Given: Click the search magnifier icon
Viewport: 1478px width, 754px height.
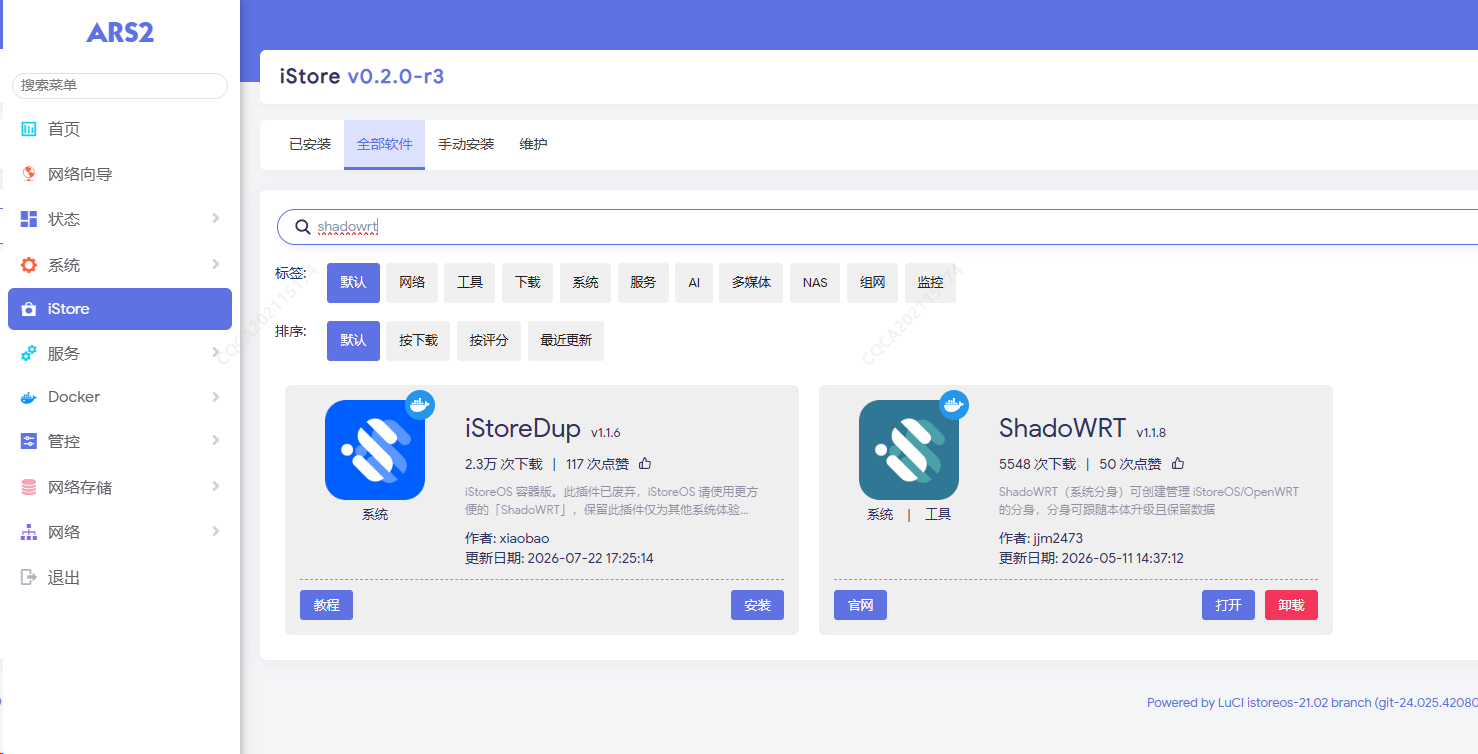Looking at the screenshot, I should [302, 227].
